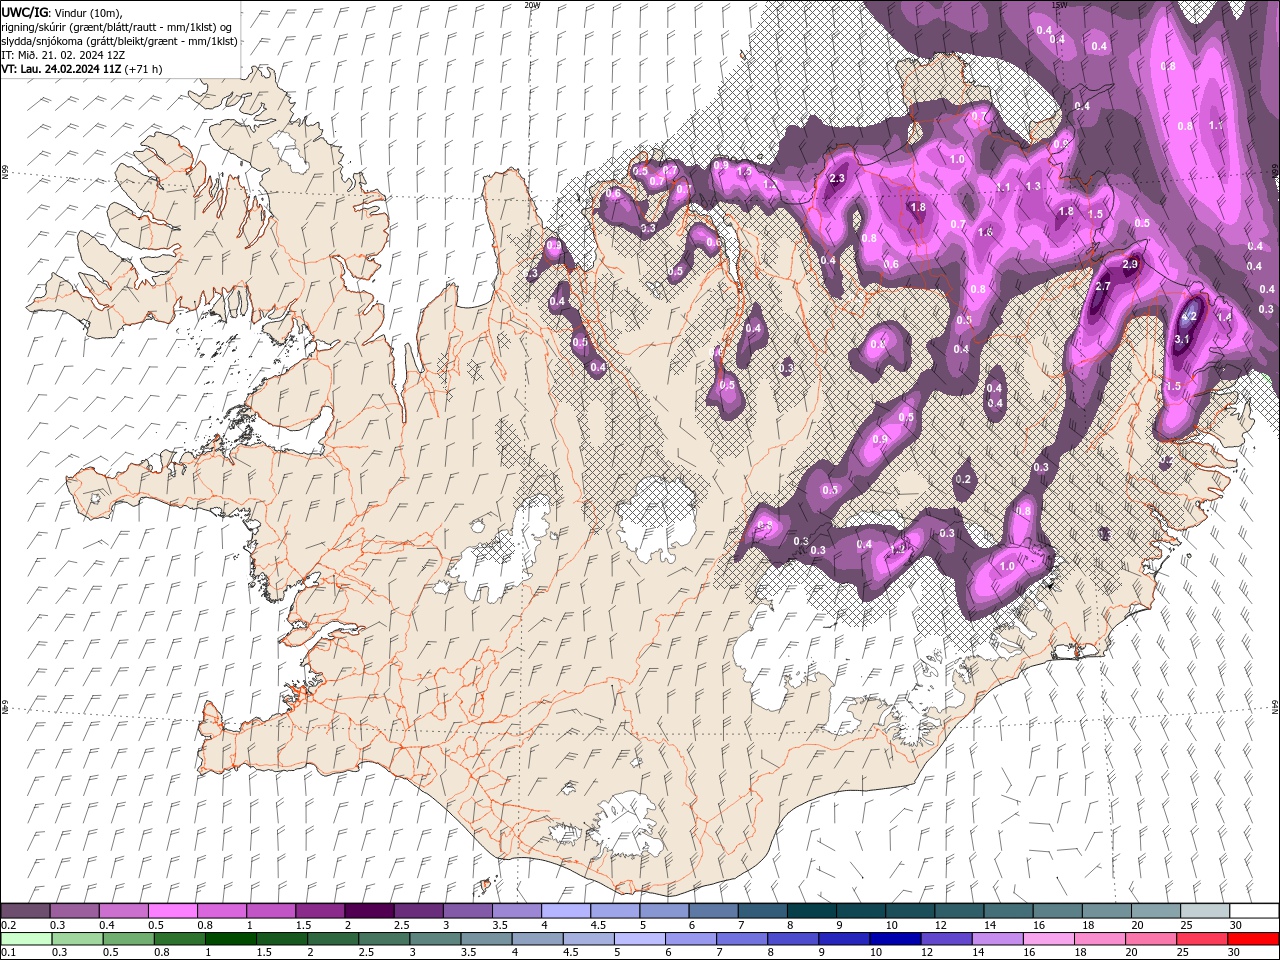
Task: Click the crimson 25–30 swatch in lower scale
Action: 1202,939
